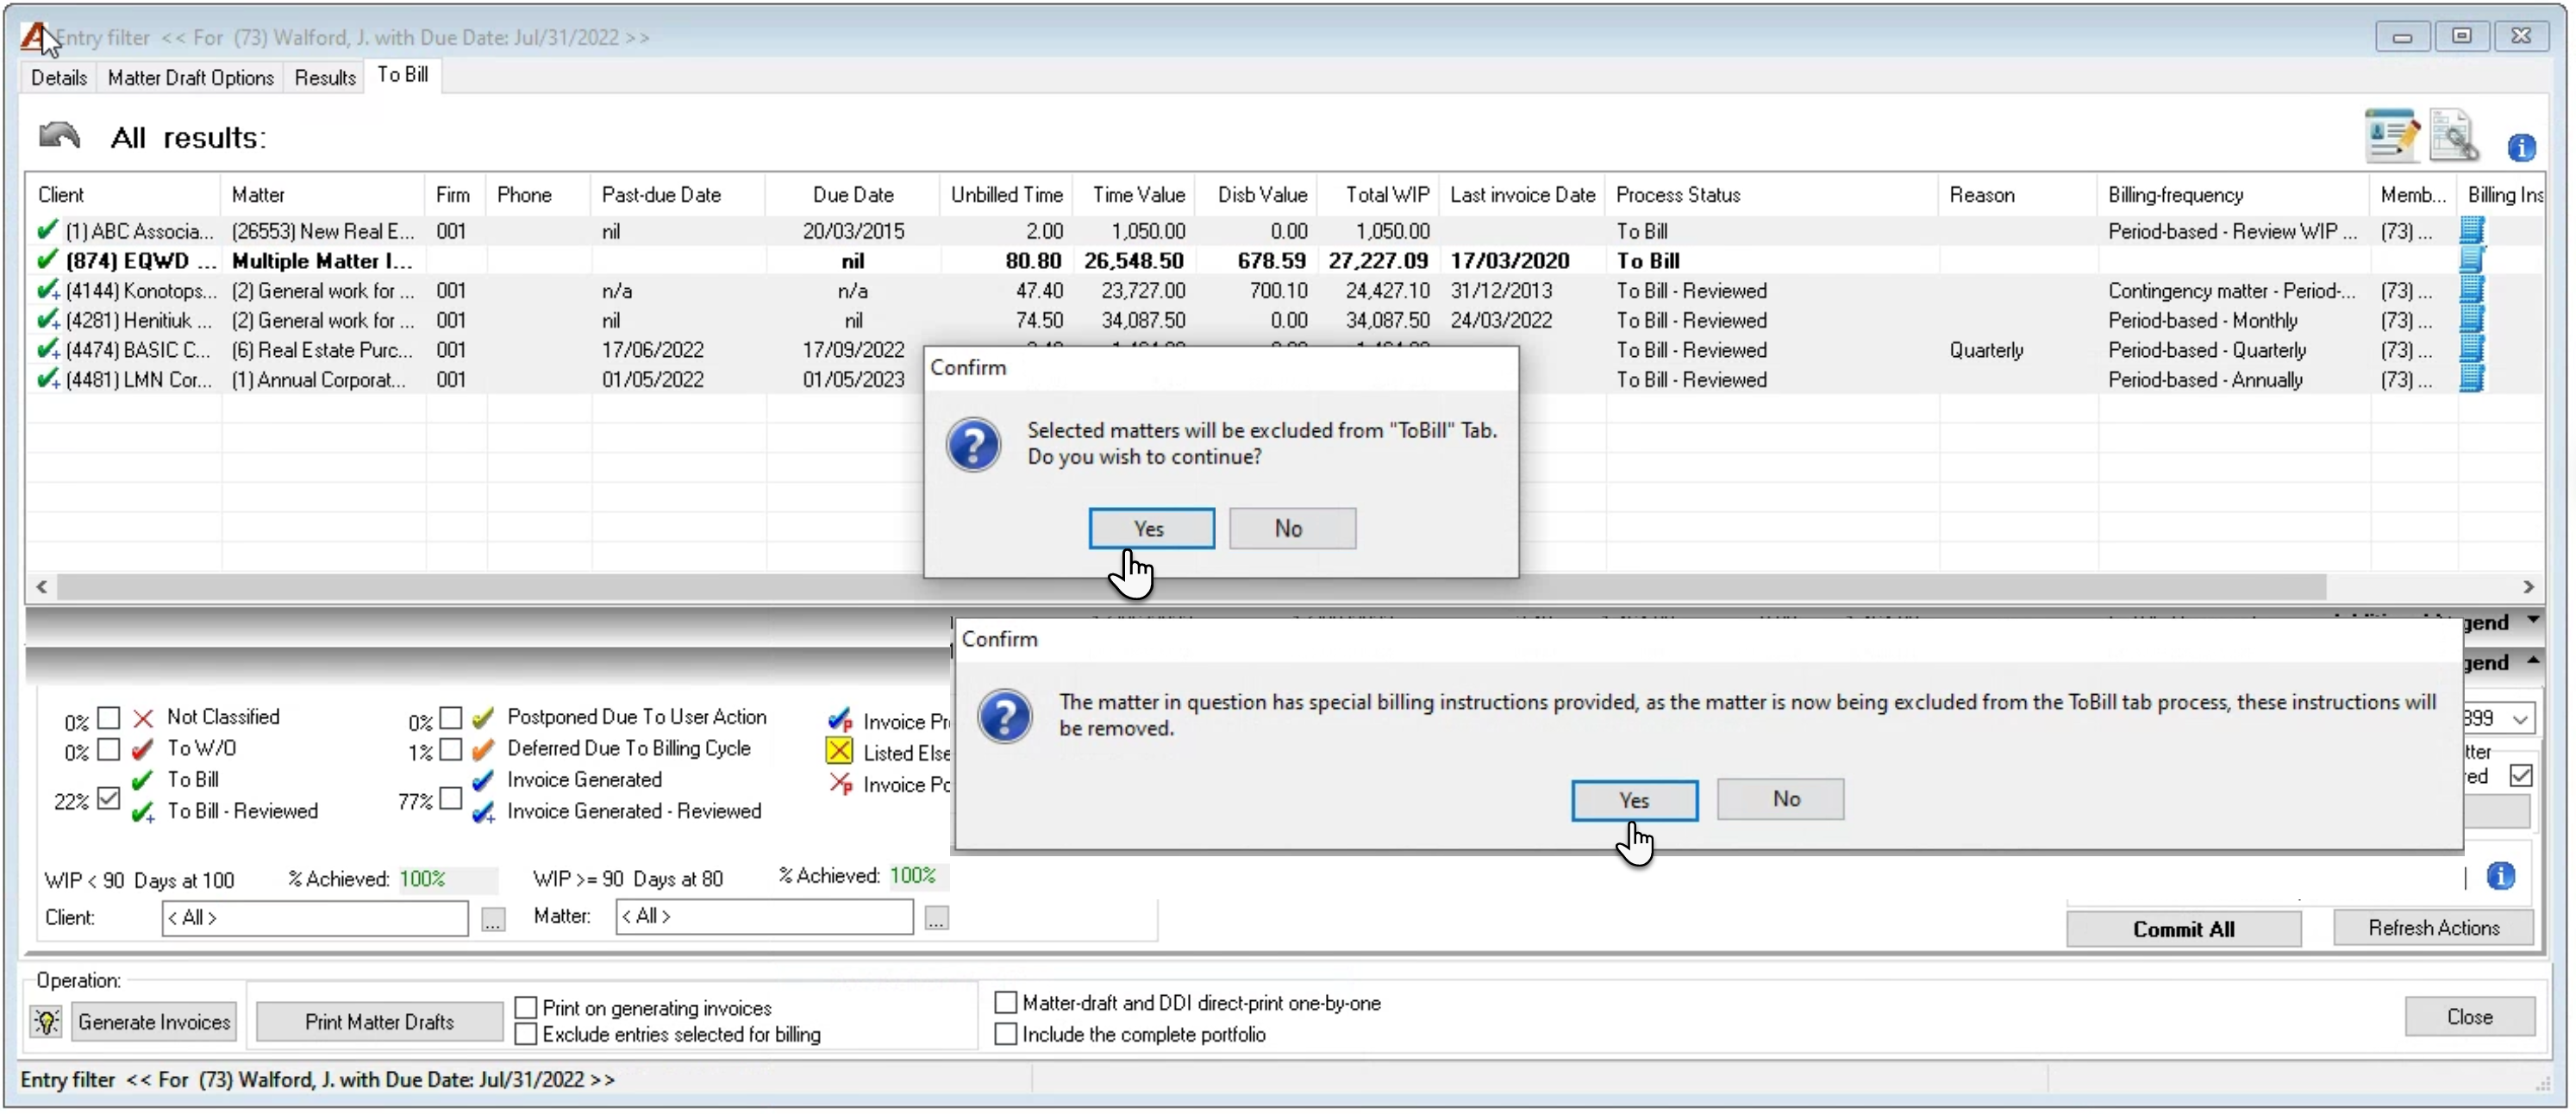The height and width of the screenshot is (1114, 2576).
Task: Click the Not Classified red X icon
Action: point(143,717)
